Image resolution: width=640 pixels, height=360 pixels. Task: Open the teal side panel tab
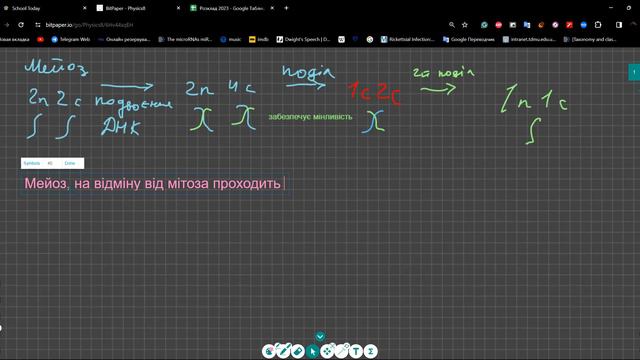(634, 72)
